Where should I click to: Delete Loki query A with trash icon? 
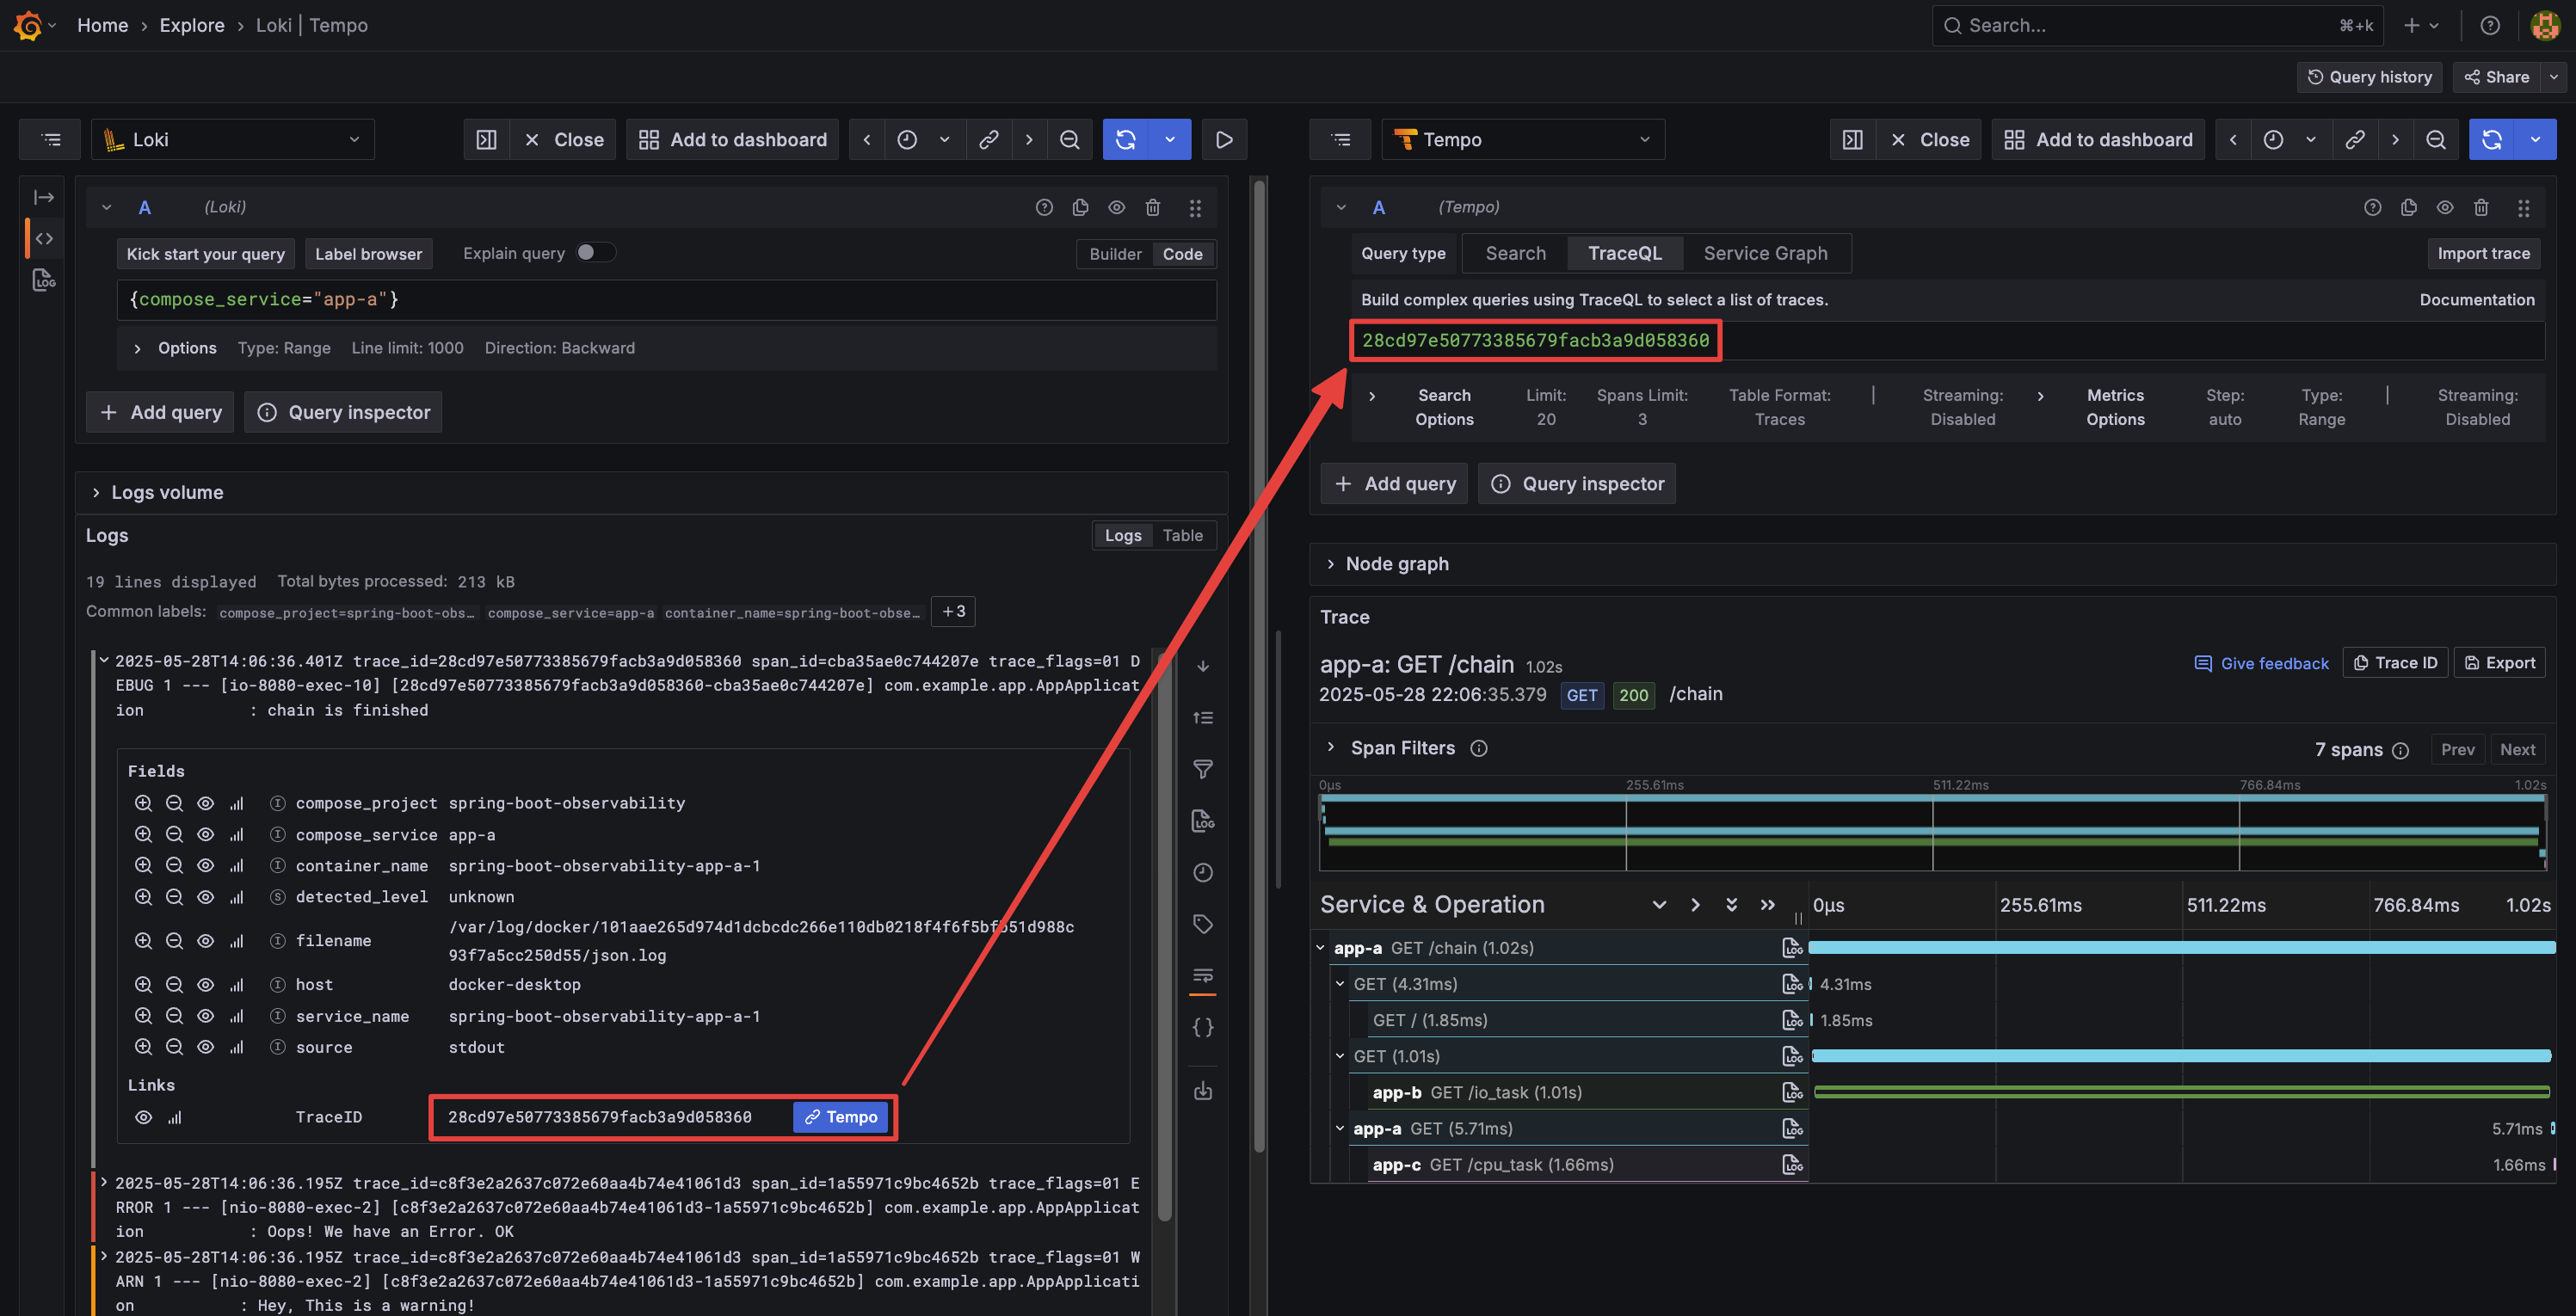(x=1153, y=208)
